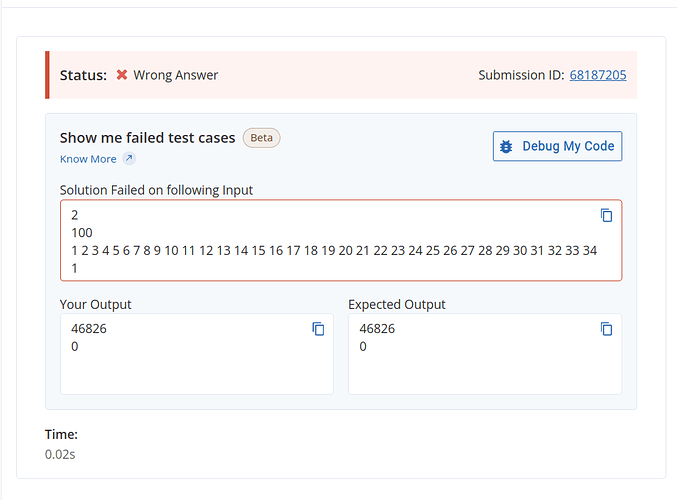The width and height of the screenshot is (677, 500).
Task: Click the Submission ID: label text
Action: 521,75
